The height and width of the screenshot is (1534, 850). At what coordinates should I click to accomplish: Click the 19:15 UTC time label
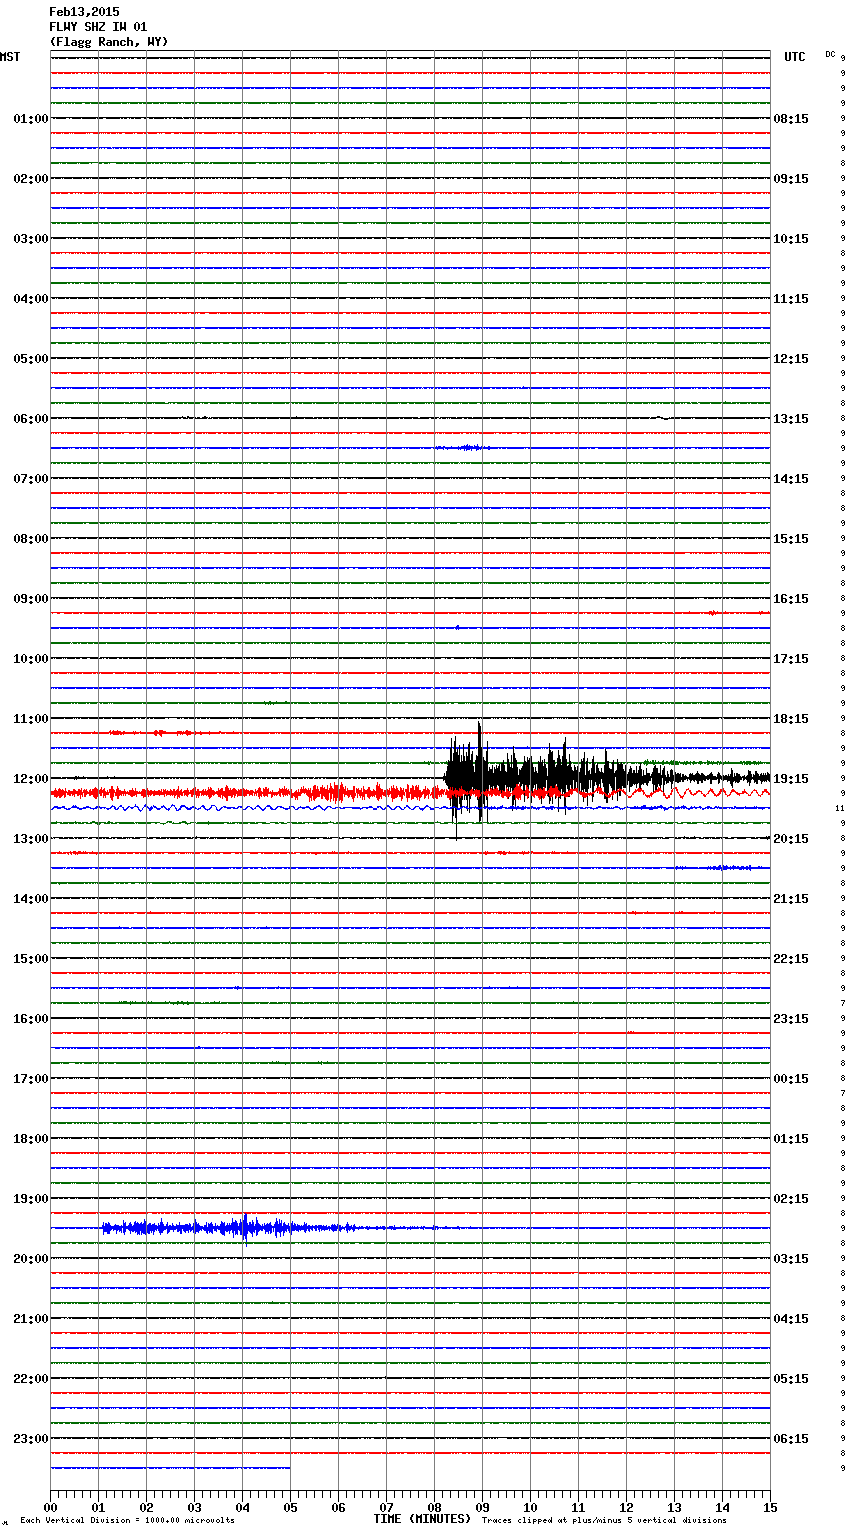[791, 779]
